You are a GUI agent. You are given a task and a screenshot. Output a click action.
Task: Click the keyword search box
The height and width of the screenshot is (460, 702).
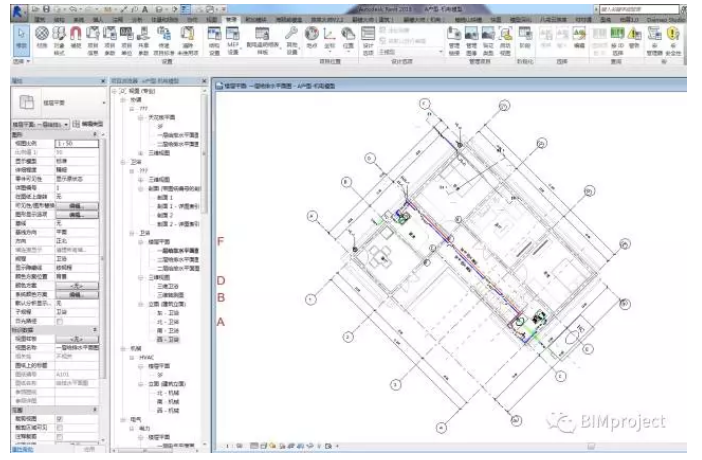tap(639, 9)
